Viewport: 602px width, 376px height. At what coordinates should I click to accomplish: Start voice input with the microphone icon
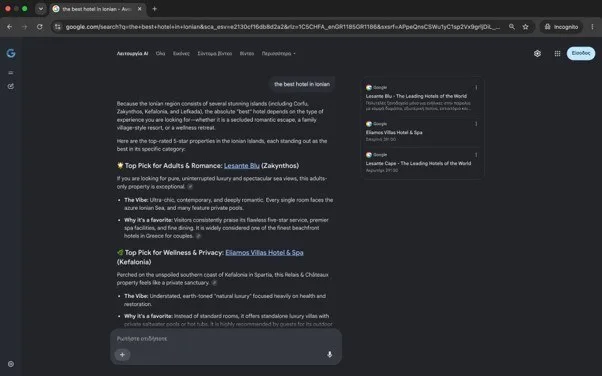point(329,354)
